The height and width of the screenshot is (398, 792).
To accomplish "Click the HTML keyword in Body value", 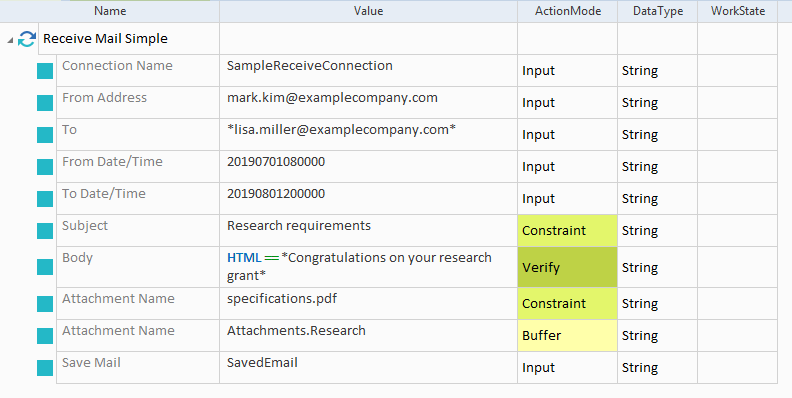I will pyautogui.click(x=244, y=258).
